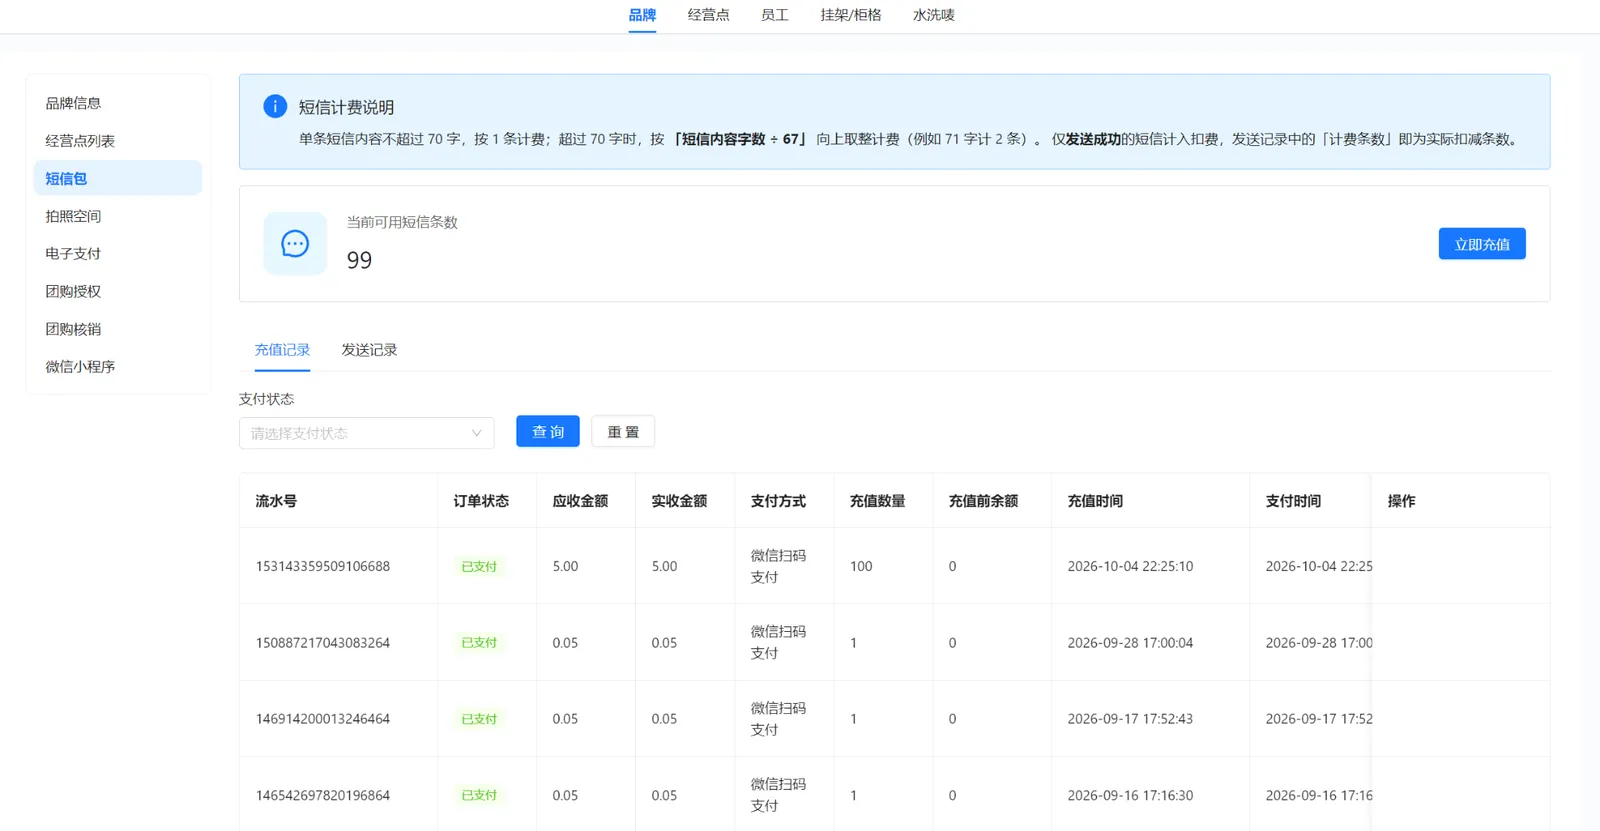Viewport: 1600px width, 831px height.
Task: Open the 挂架/柜格 top tab
Action: [851, 15]
